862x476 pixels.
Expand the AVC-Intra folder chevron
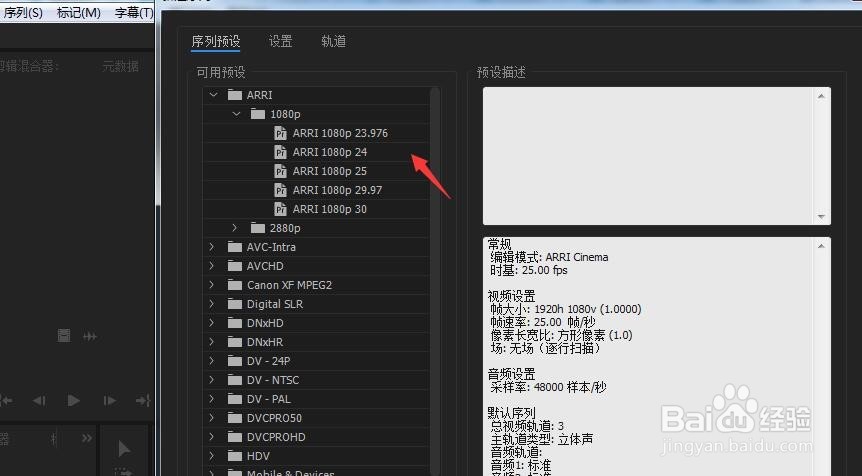(212, 247)
